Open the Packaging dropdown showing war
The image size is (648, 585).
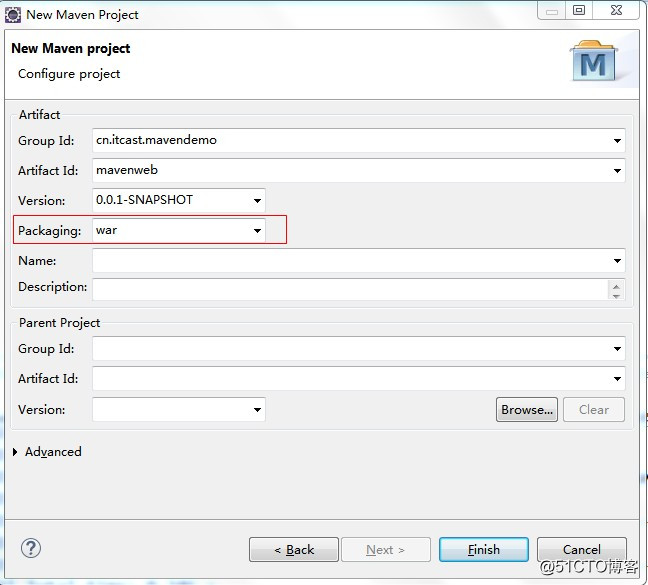pos(257,231)
